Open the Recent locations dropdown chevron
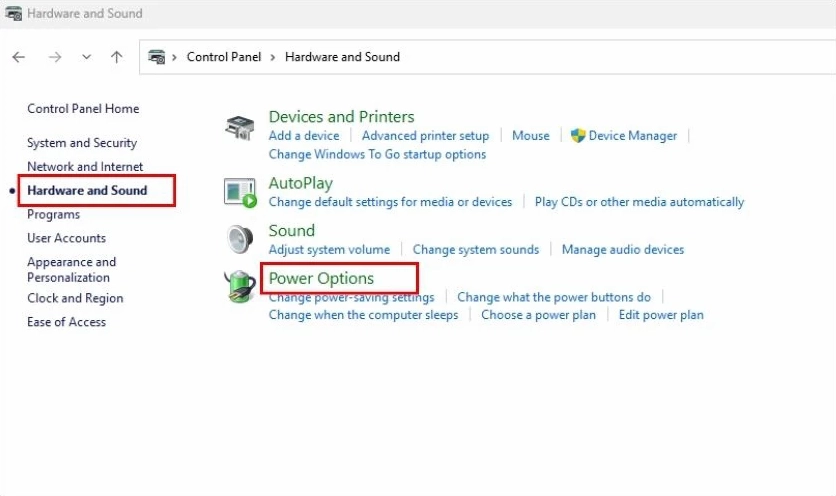This screenshot has width=836, height=496. coord(86,57)
